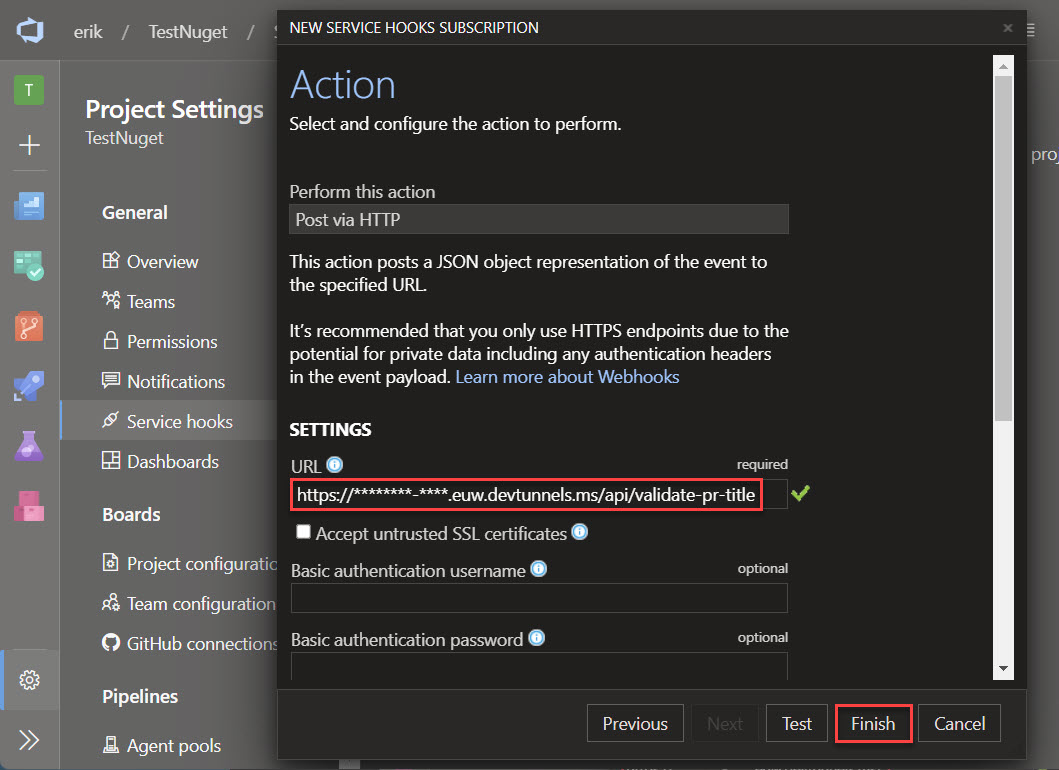
Task: Open Dashboards in Project Settings menu
Action: [160, 461]
